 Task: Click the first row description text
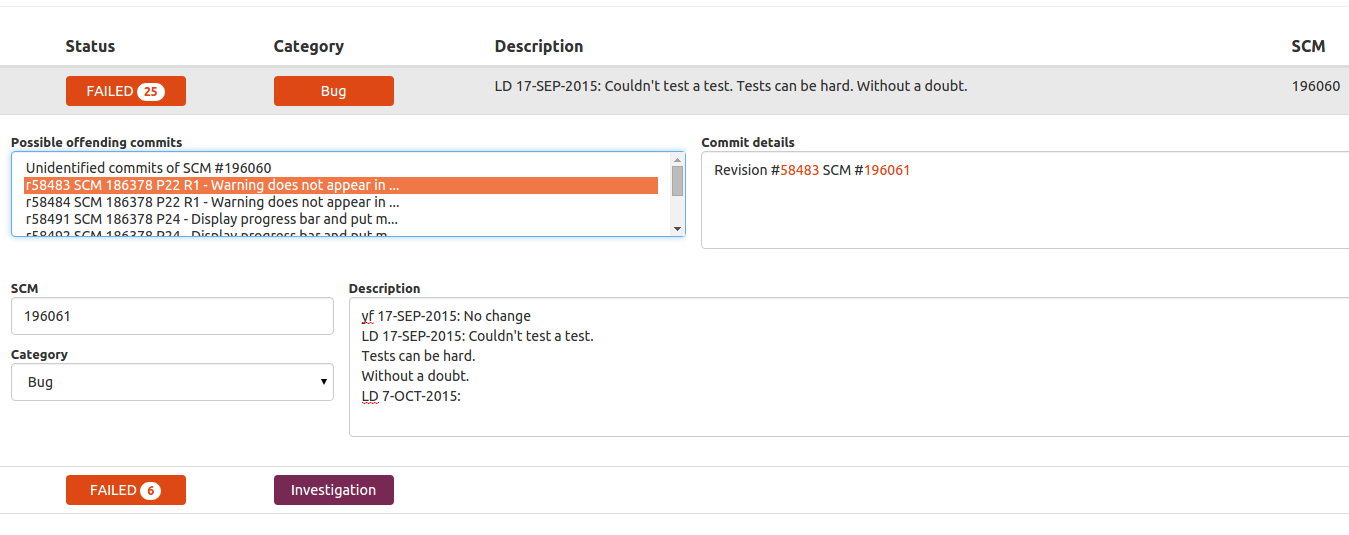[x=730, y=86]
